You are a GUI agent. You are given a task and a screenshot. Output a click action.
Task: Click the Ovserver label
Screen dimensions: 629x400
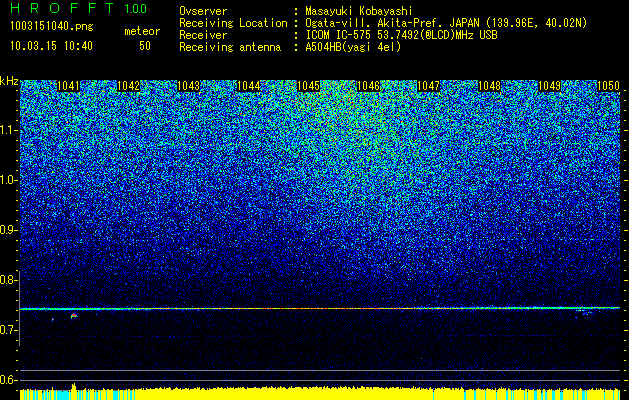(203, 11)
